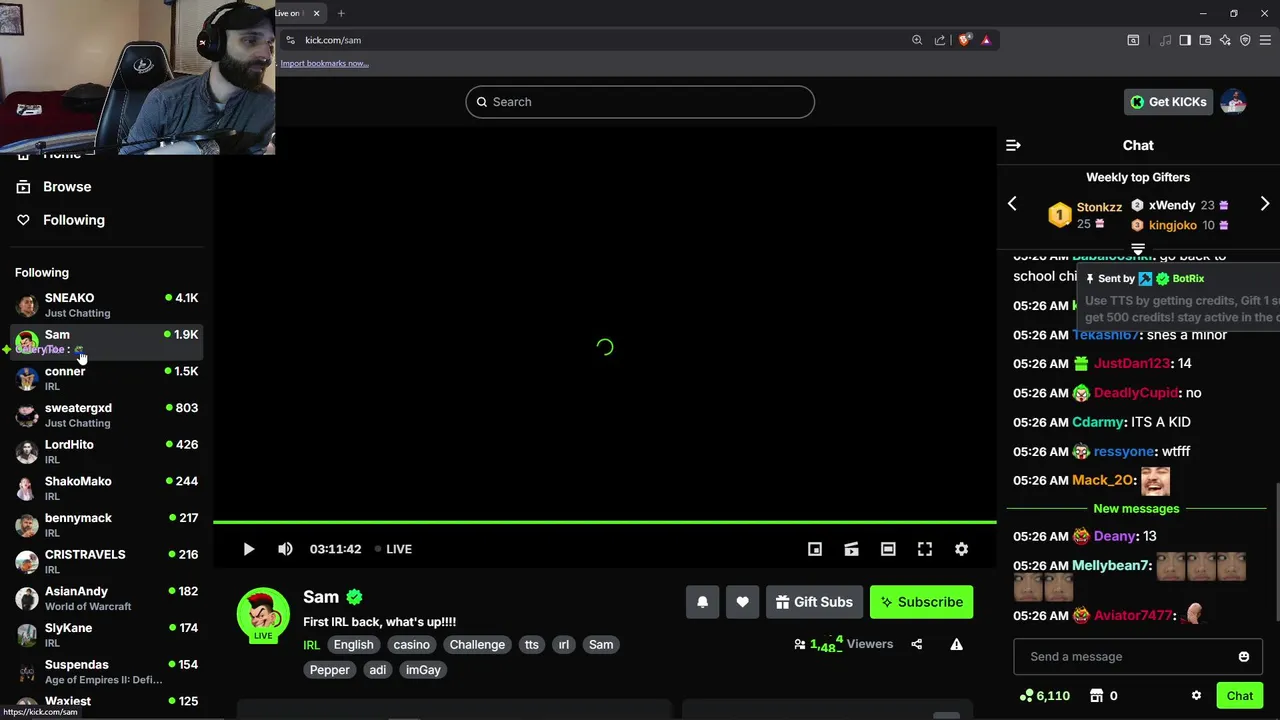Open LordHito channel in Following list
Image resolution: width=1280 pixels, height=720 pixels.
point(106,452)
